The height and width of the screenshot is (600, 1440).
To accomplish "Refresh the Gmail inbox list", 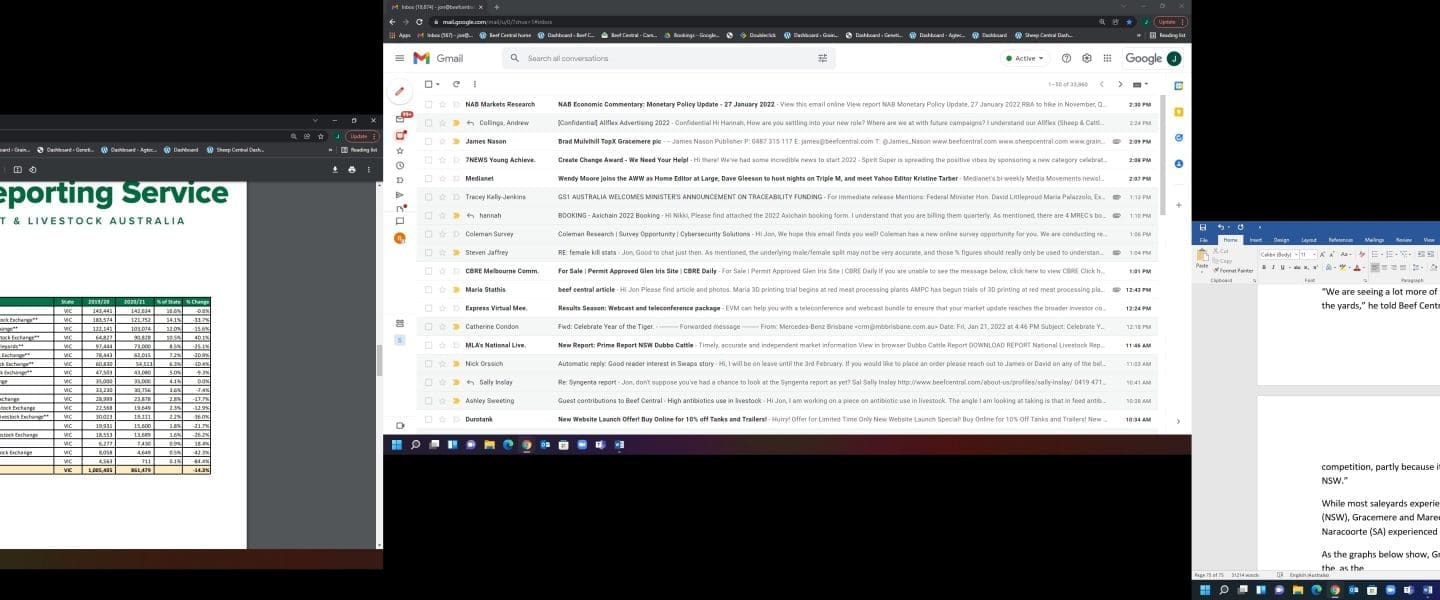I will [456, 84].
